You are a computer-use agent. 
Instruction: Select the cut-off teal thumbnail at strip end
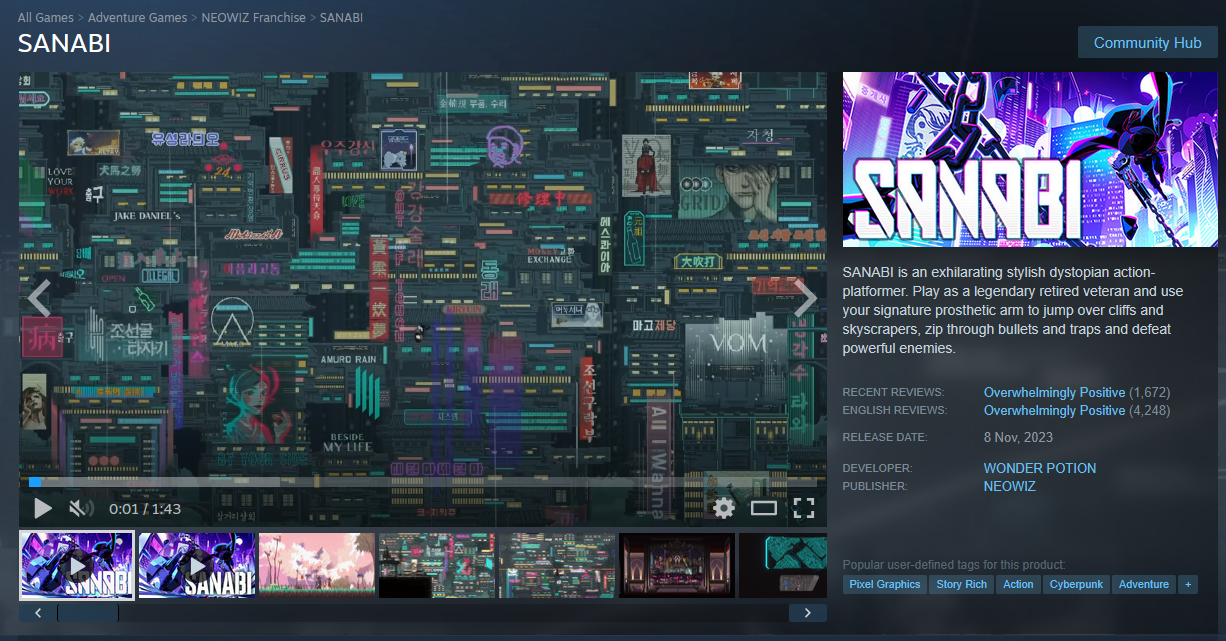783,565
